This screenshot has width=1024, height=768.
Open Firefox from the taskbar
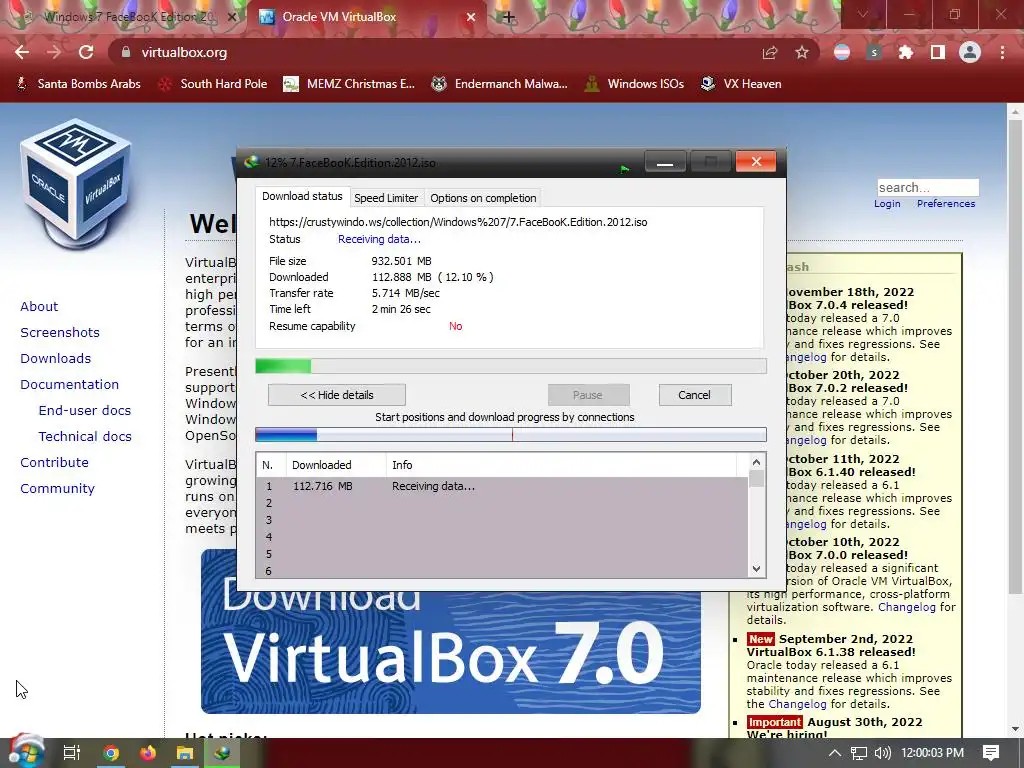[x=148, y=753]
